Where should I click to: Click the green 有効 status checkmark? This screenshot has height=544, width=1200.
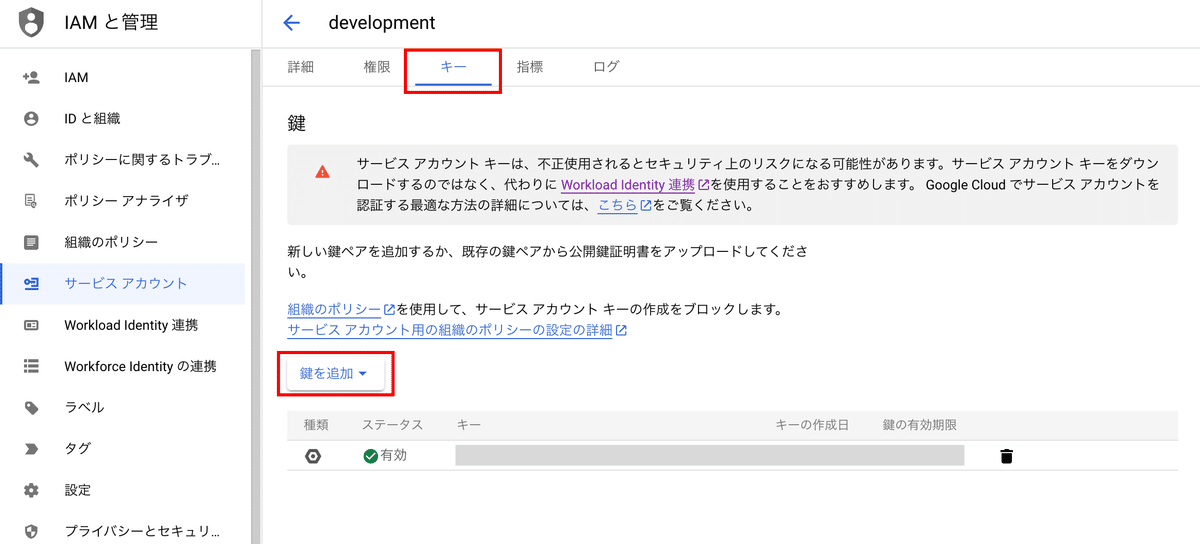click(370, 456)
